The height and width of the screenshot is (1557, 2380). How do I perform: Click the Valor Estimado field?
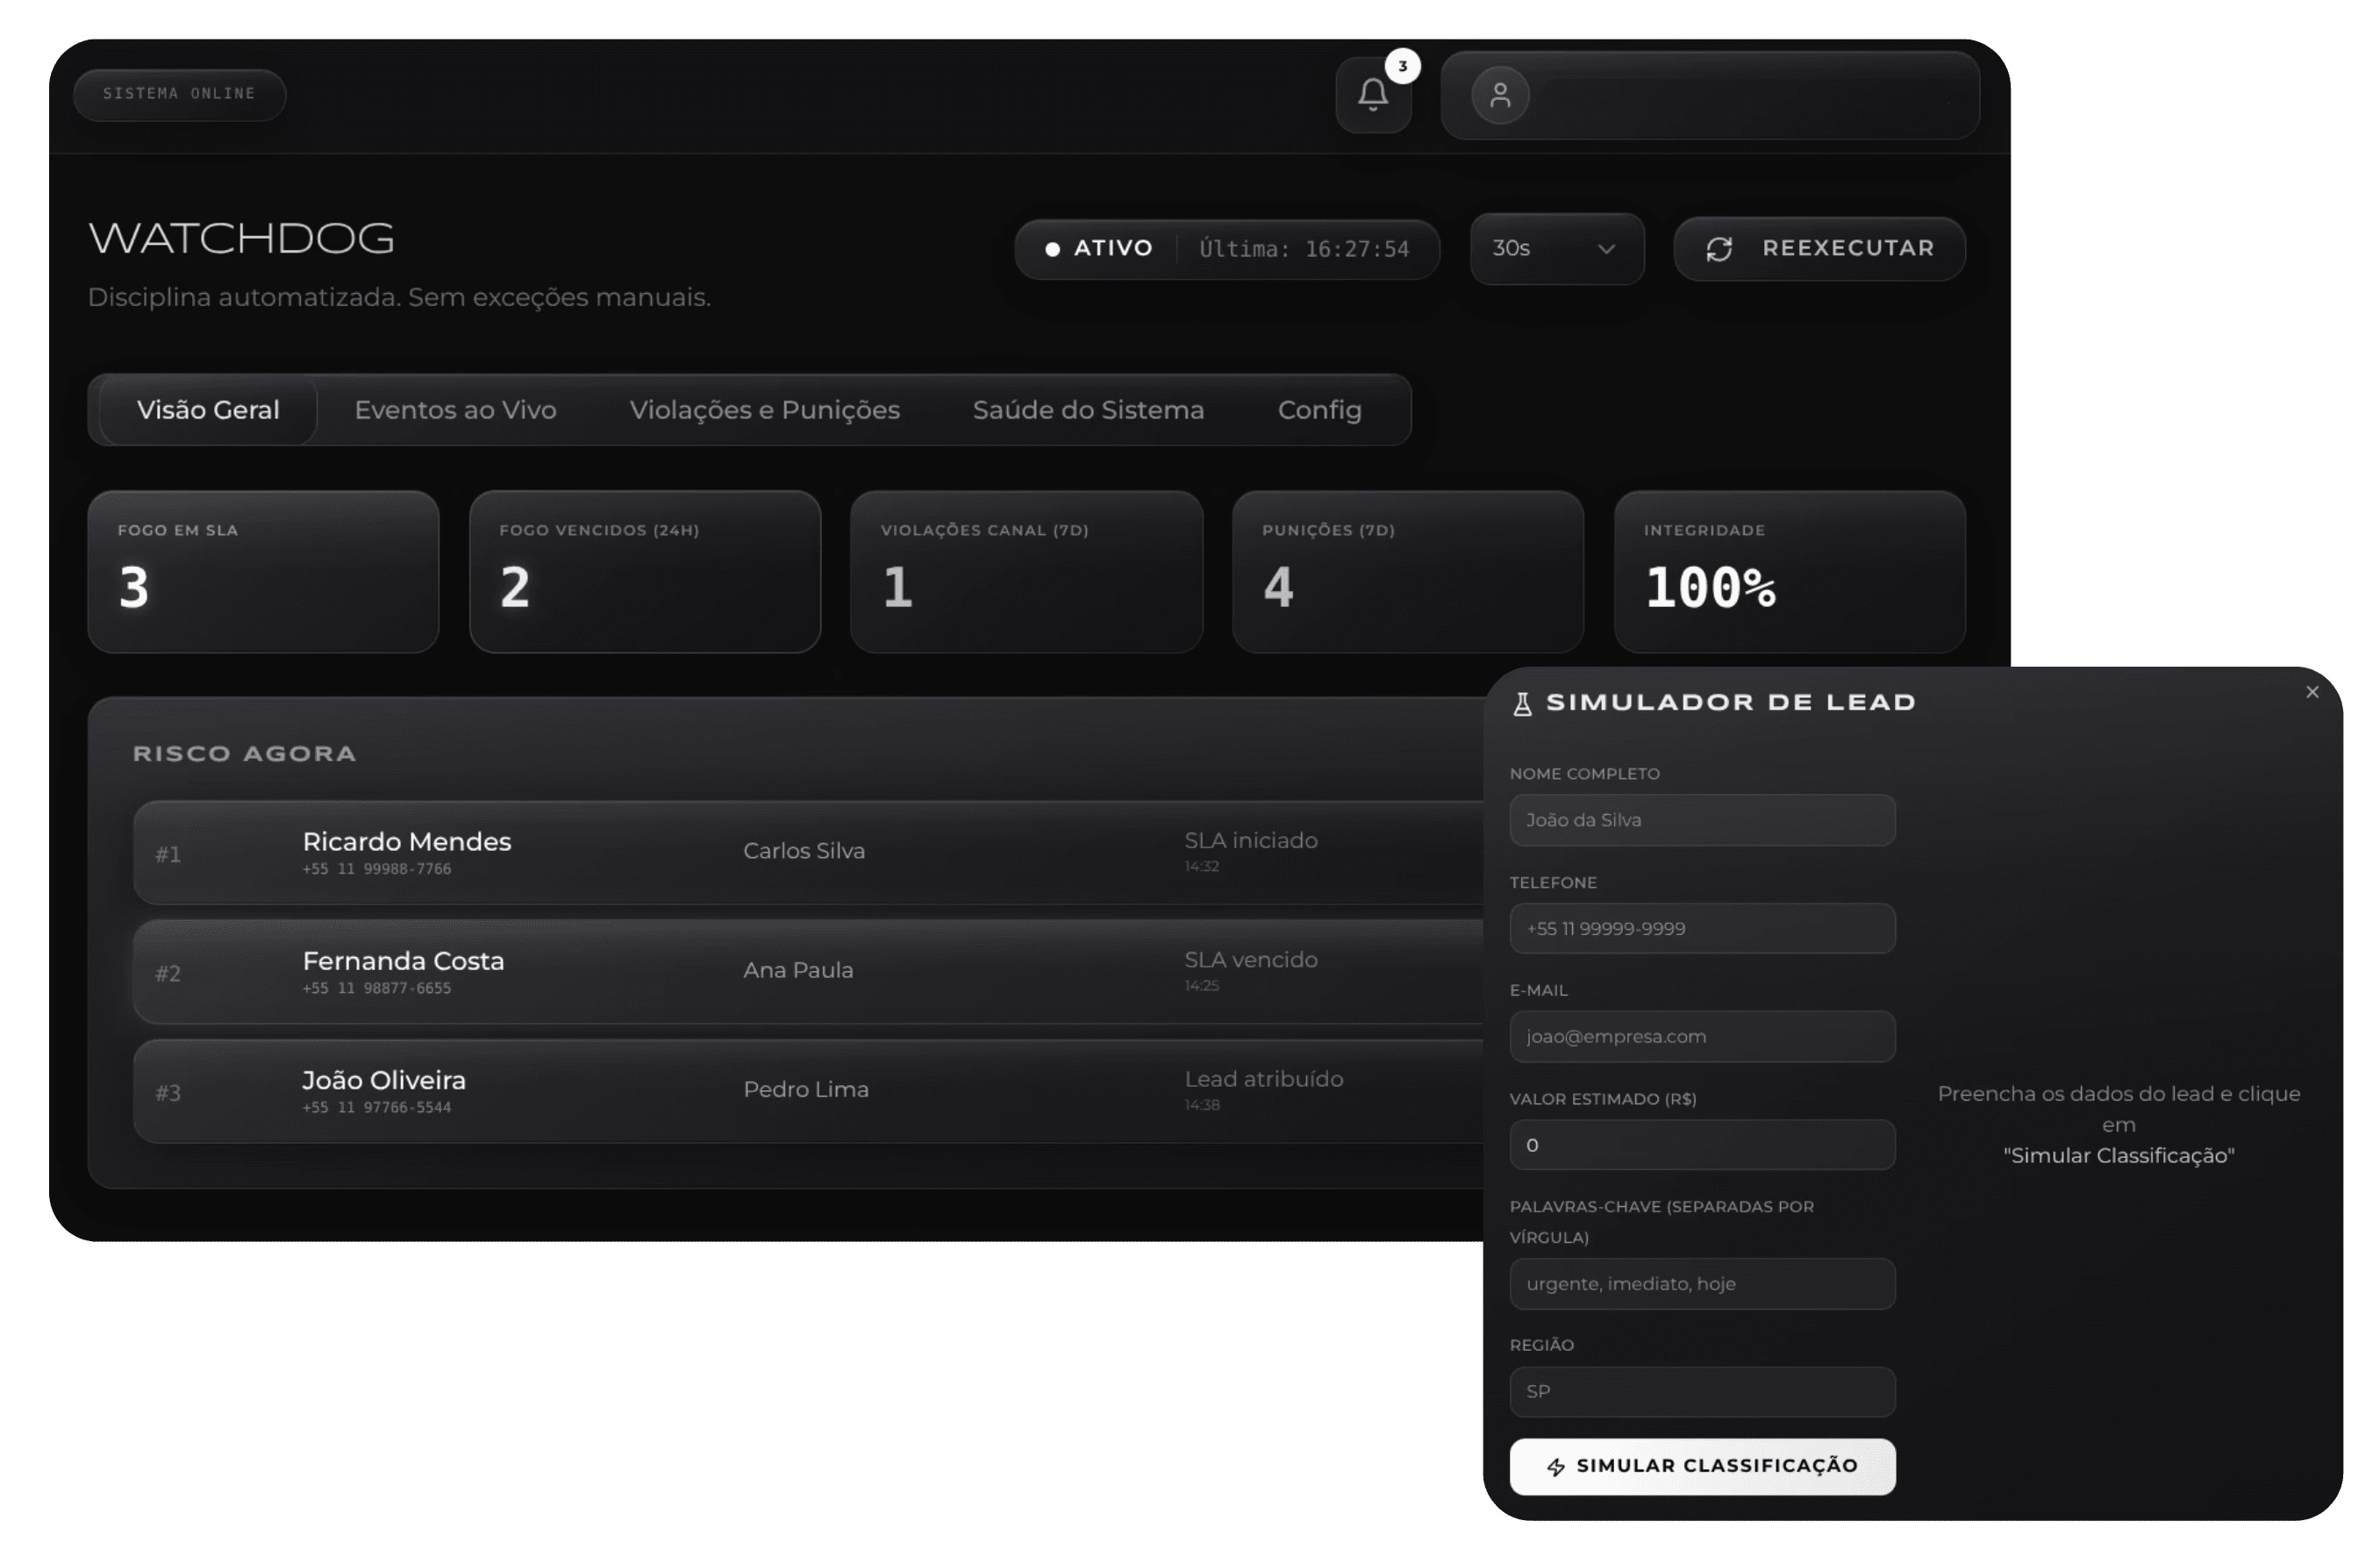tap(1701, 1145)
